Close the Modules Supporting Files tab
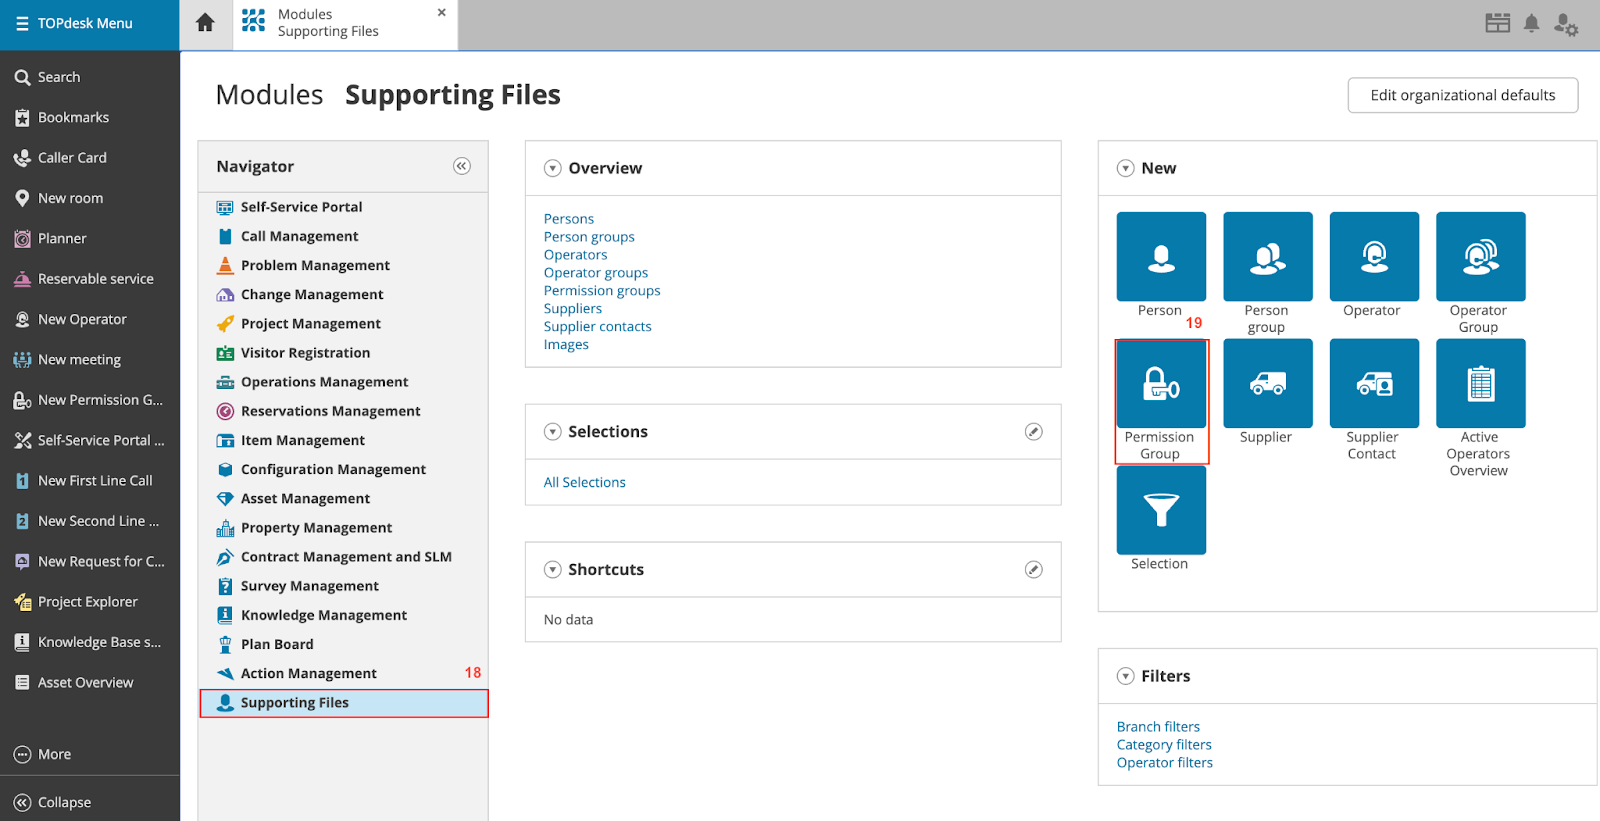Screen dimensions: 1600x821 tap(442, 12)
